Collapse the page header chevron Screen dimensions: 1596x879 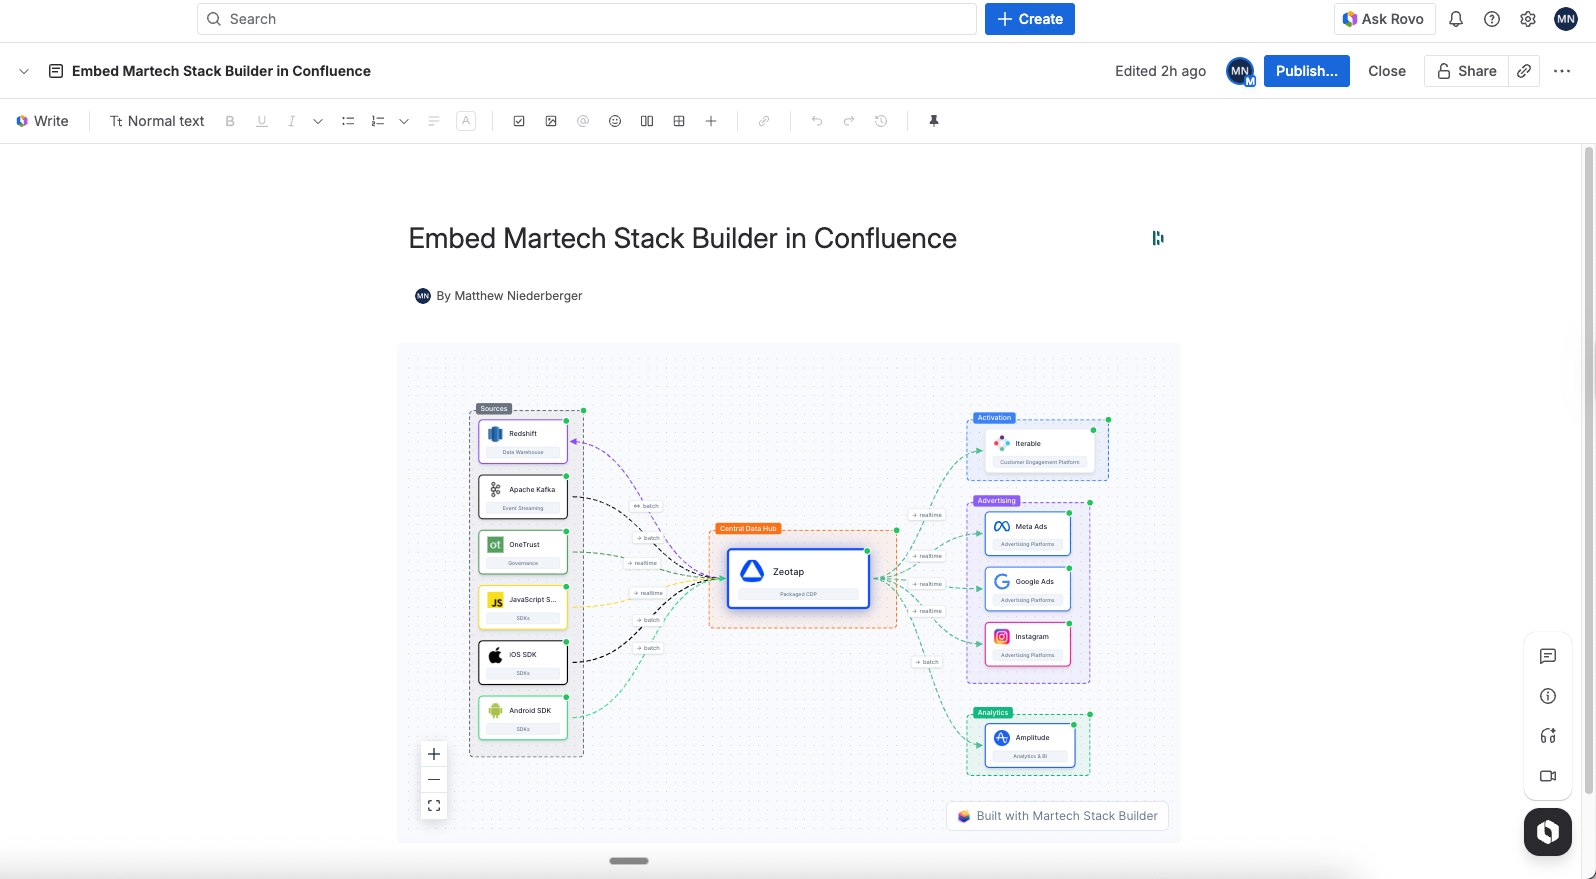pyautogui.click(x=24, y=71)
